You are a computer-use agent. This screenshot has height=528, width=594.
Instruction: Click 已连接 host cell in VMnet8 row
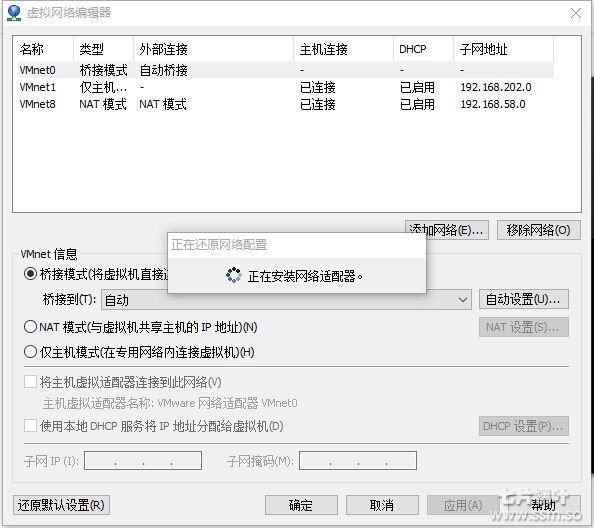point(317,104)
